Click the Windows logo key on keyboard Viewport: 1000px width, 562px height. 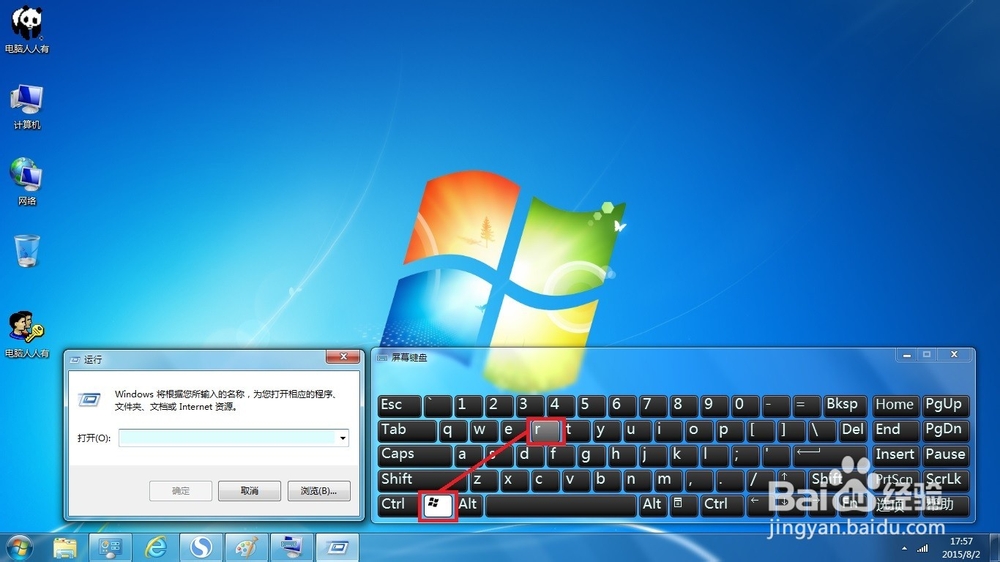pos(437,505)
